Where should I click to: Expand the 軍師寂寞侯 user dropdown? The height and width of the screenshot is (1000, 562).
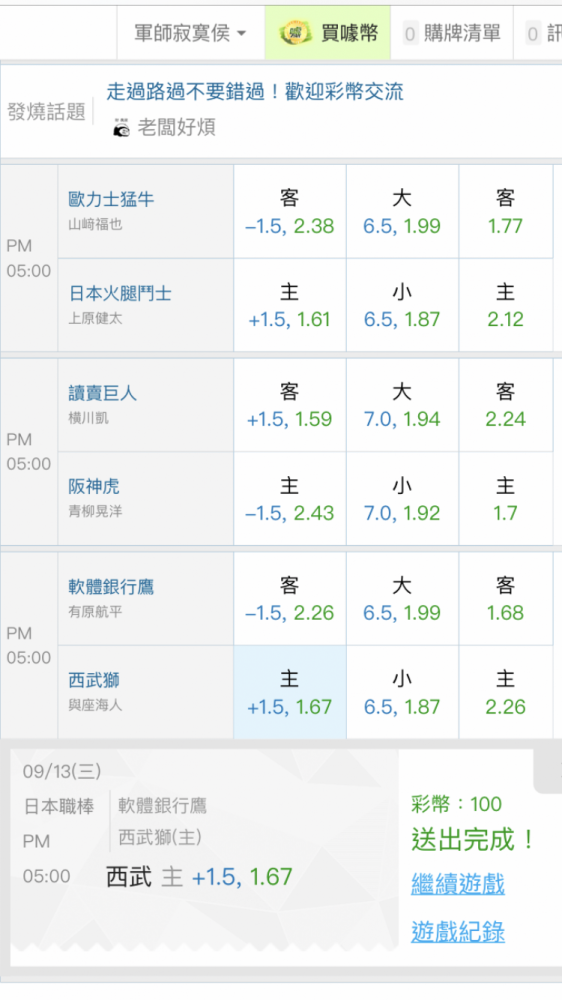190,33
